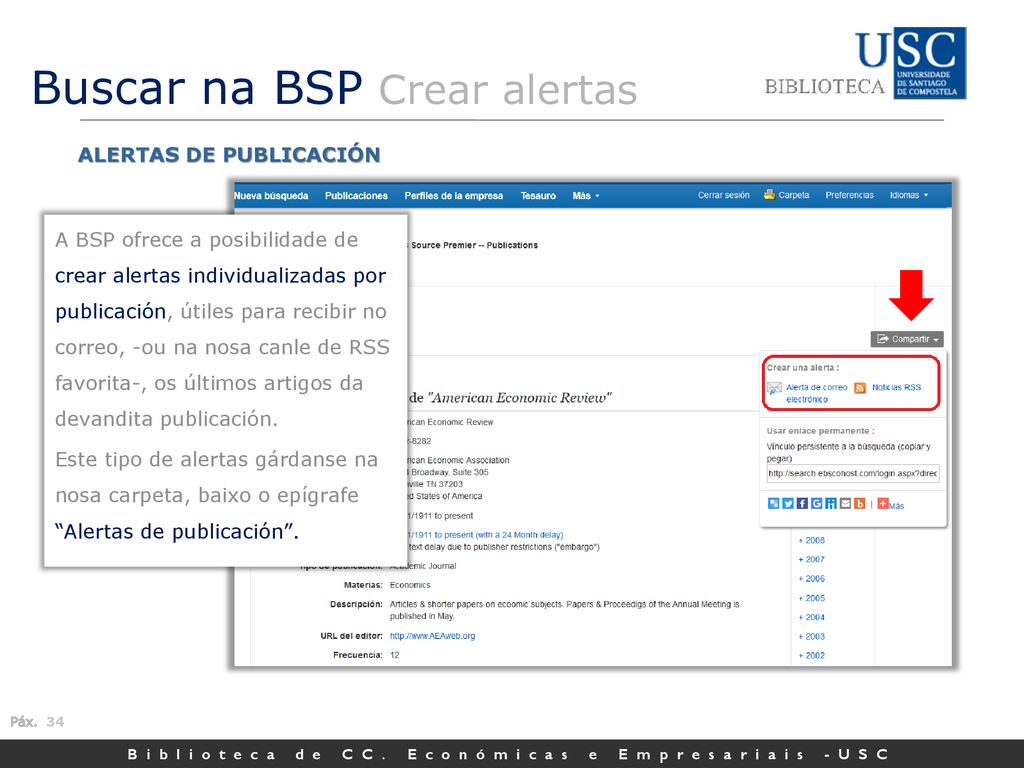Click the USC Biblioteca logo
The width and height of the screenshot is (1024, 768).
click(x=865, y=63)
